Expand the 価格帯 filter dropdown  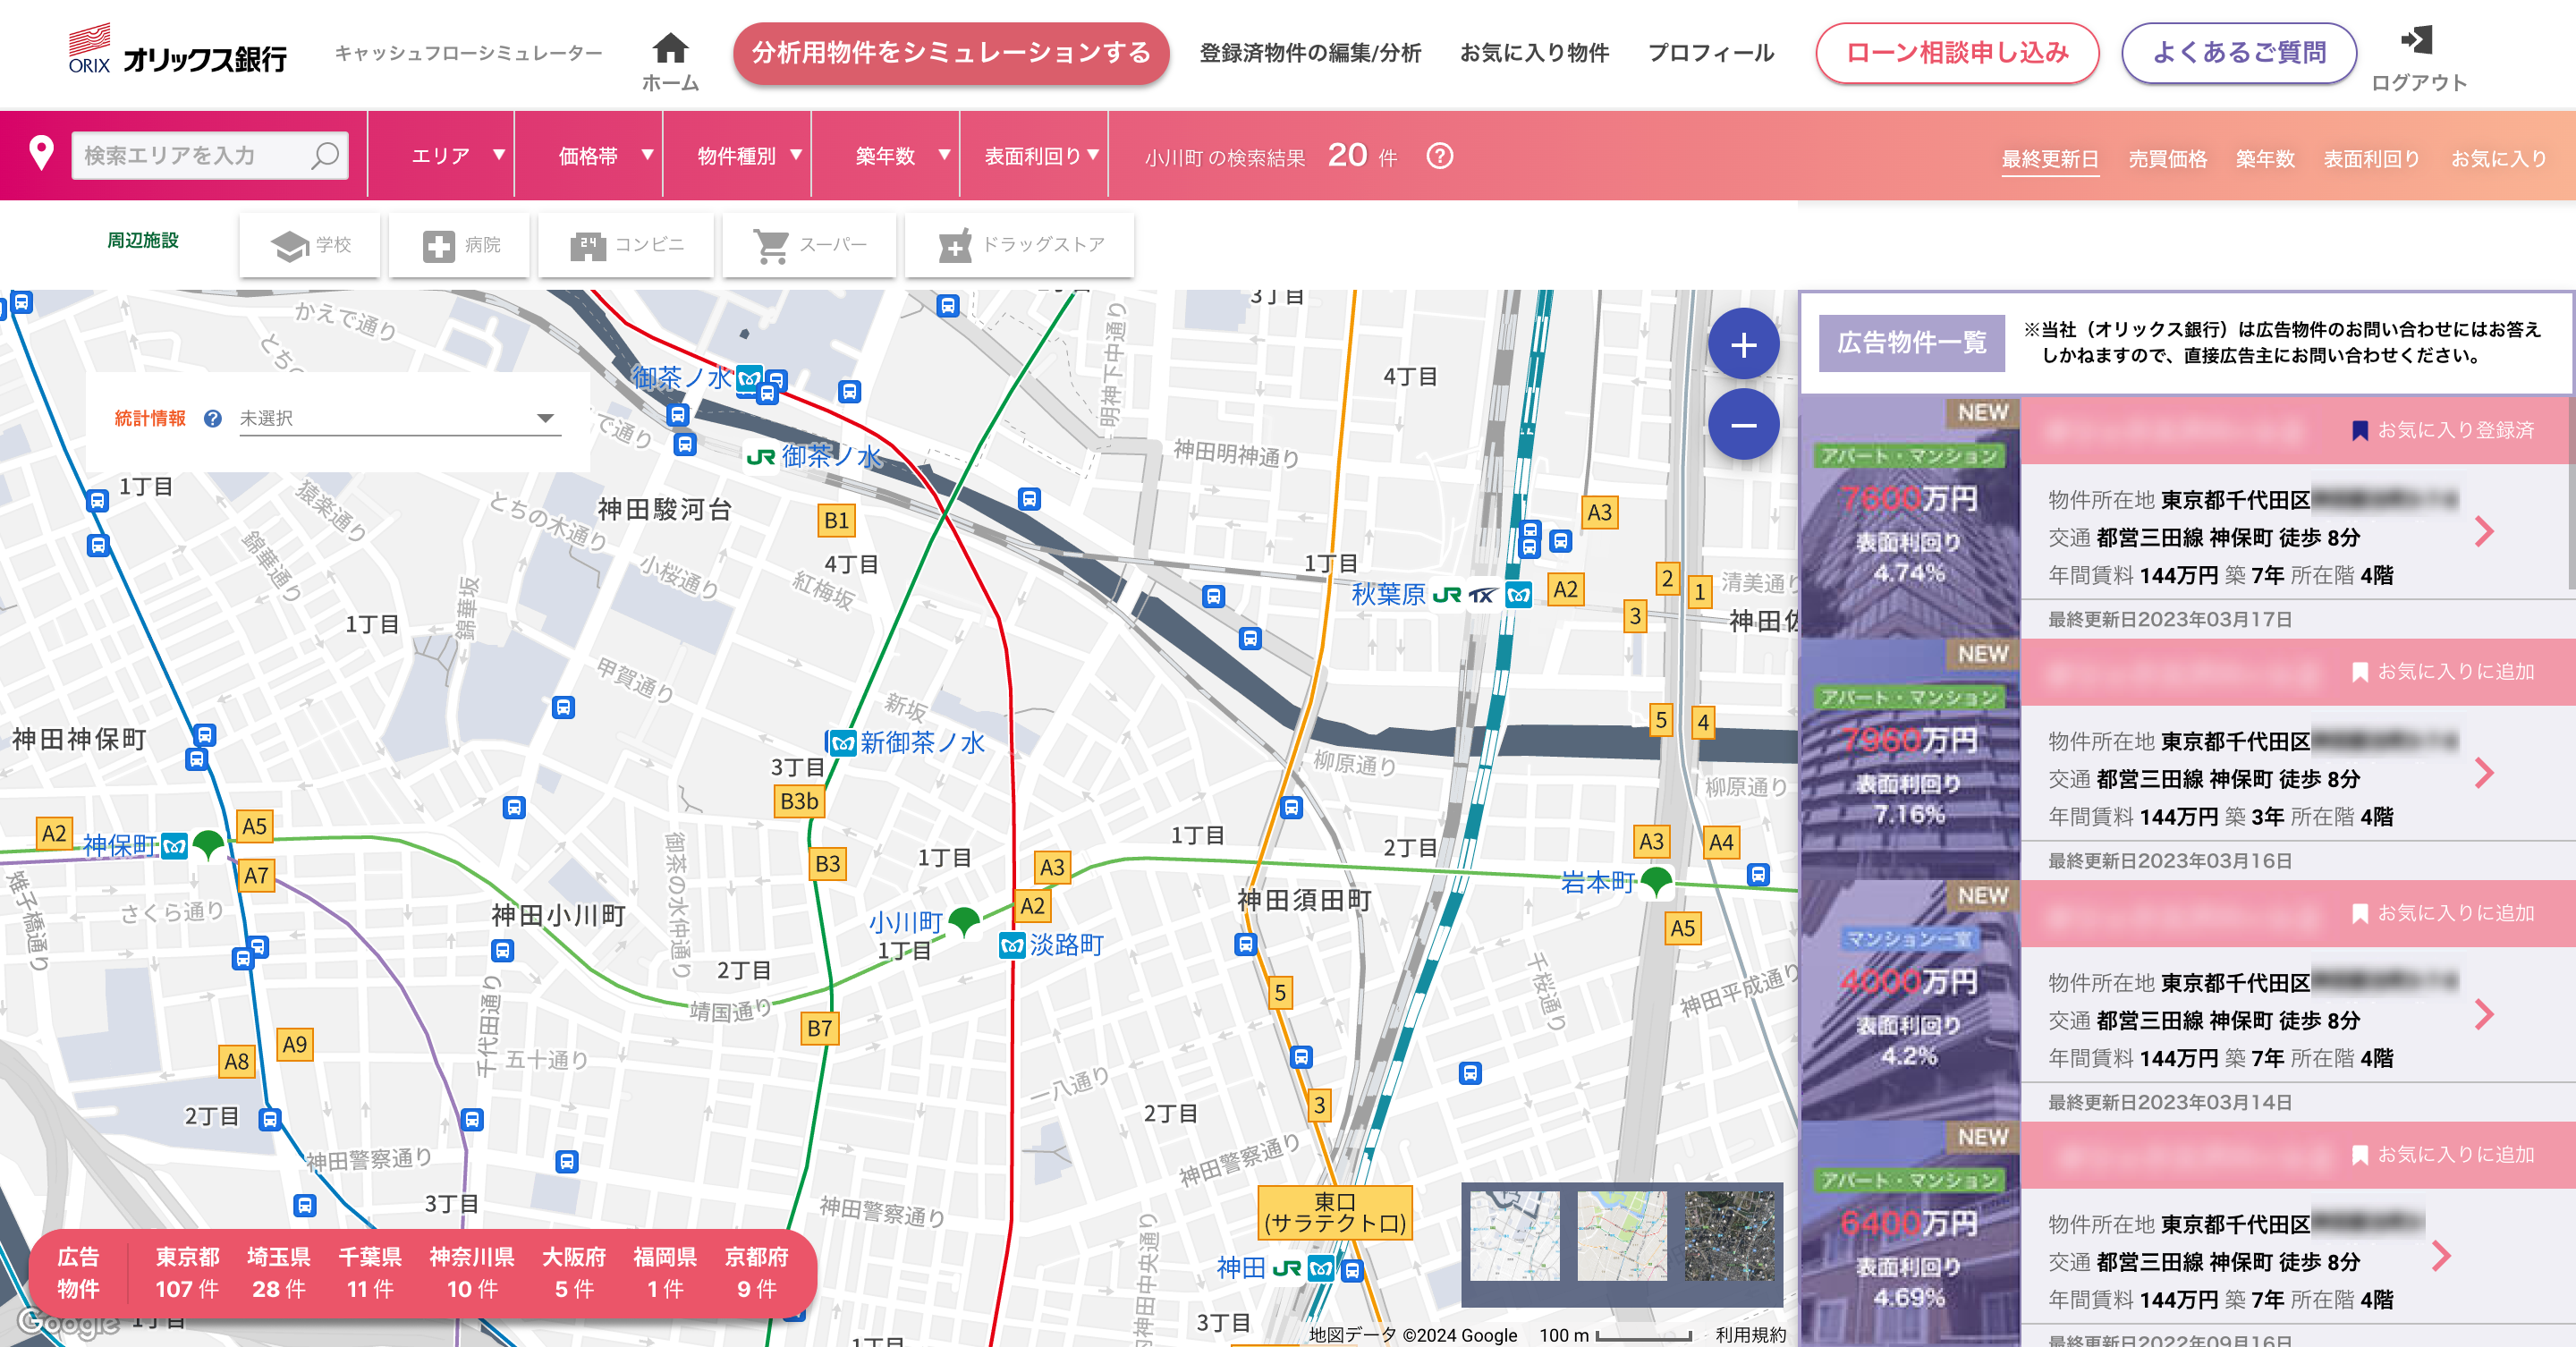tap(589, 156)
